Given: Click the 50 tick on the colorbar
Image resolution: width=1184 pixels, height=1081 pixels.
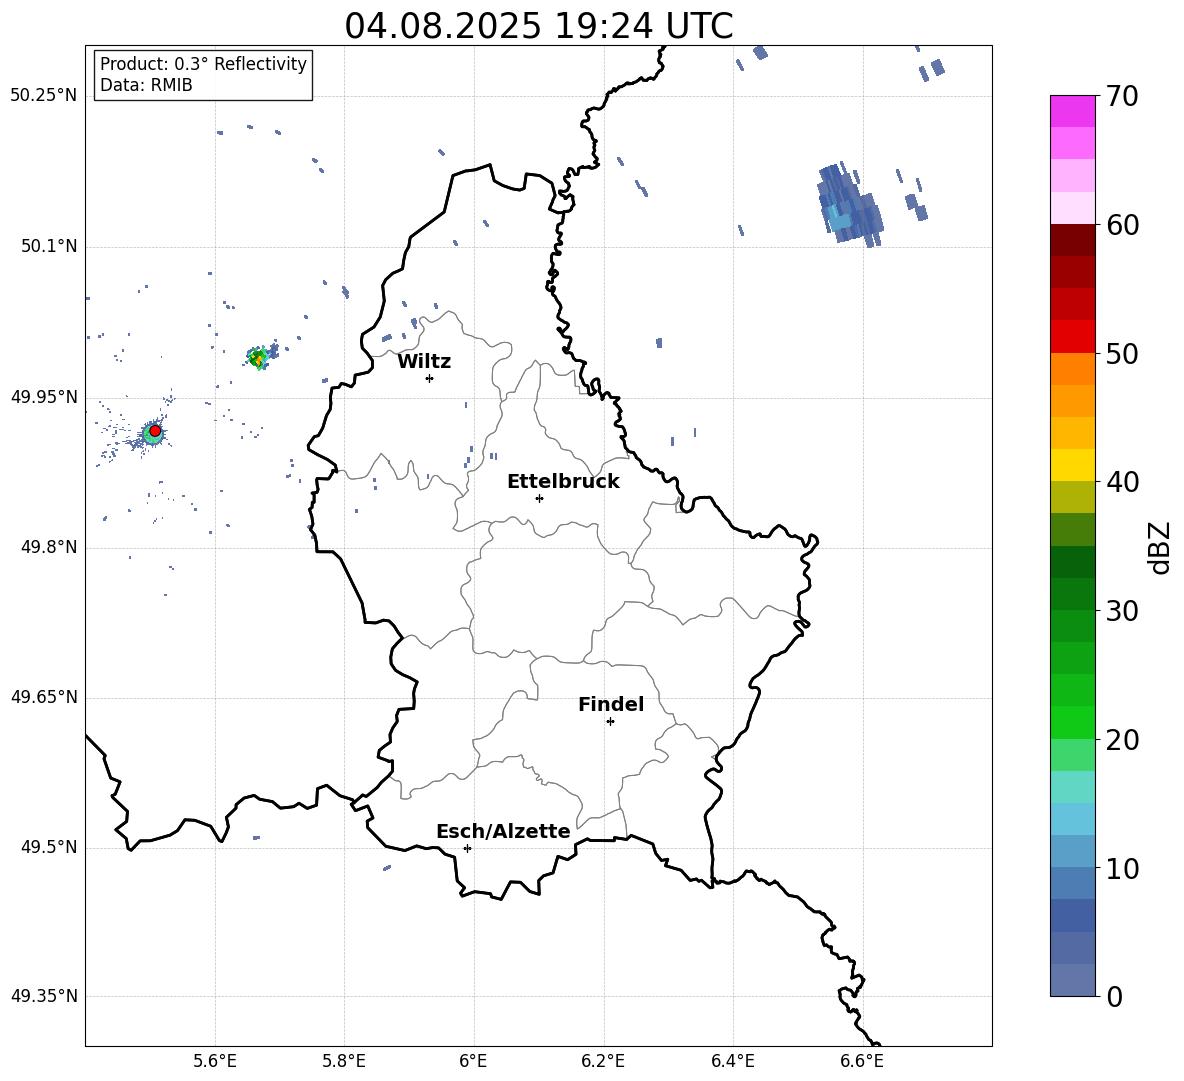Looking at the screenshot, I should [x=1122, y=353].
